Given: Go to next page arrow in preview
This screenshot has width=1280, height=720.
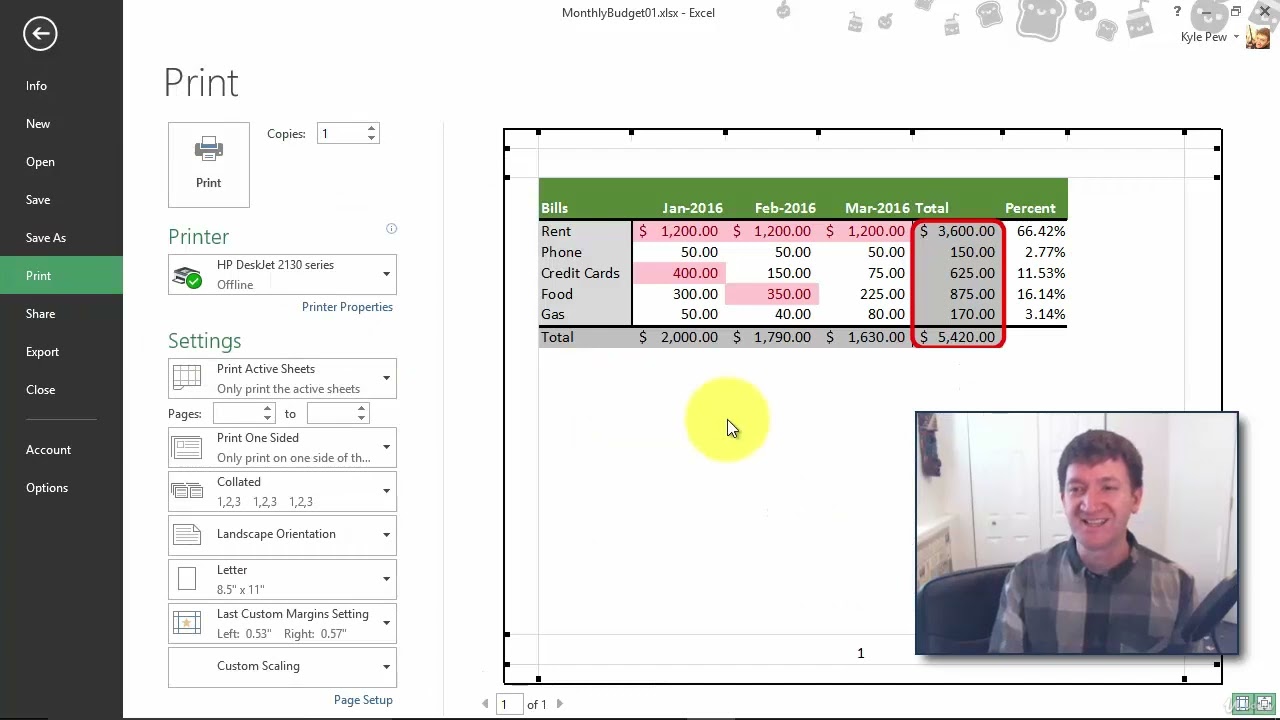Looking at the screenshot, I should tap(559, 704).
